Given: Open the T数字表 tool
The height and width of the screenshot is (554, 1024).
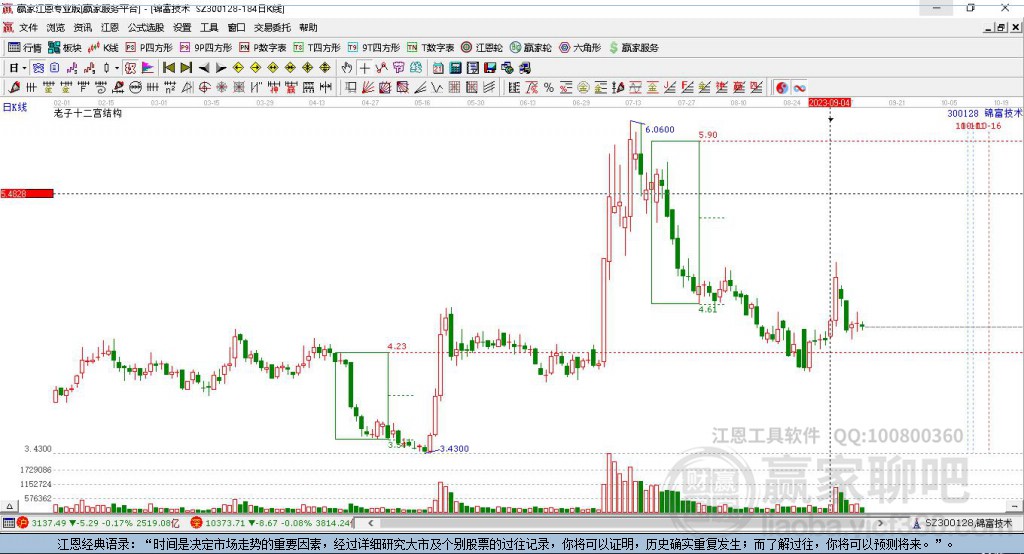Looking at the screenshot, I should [430, 48].
